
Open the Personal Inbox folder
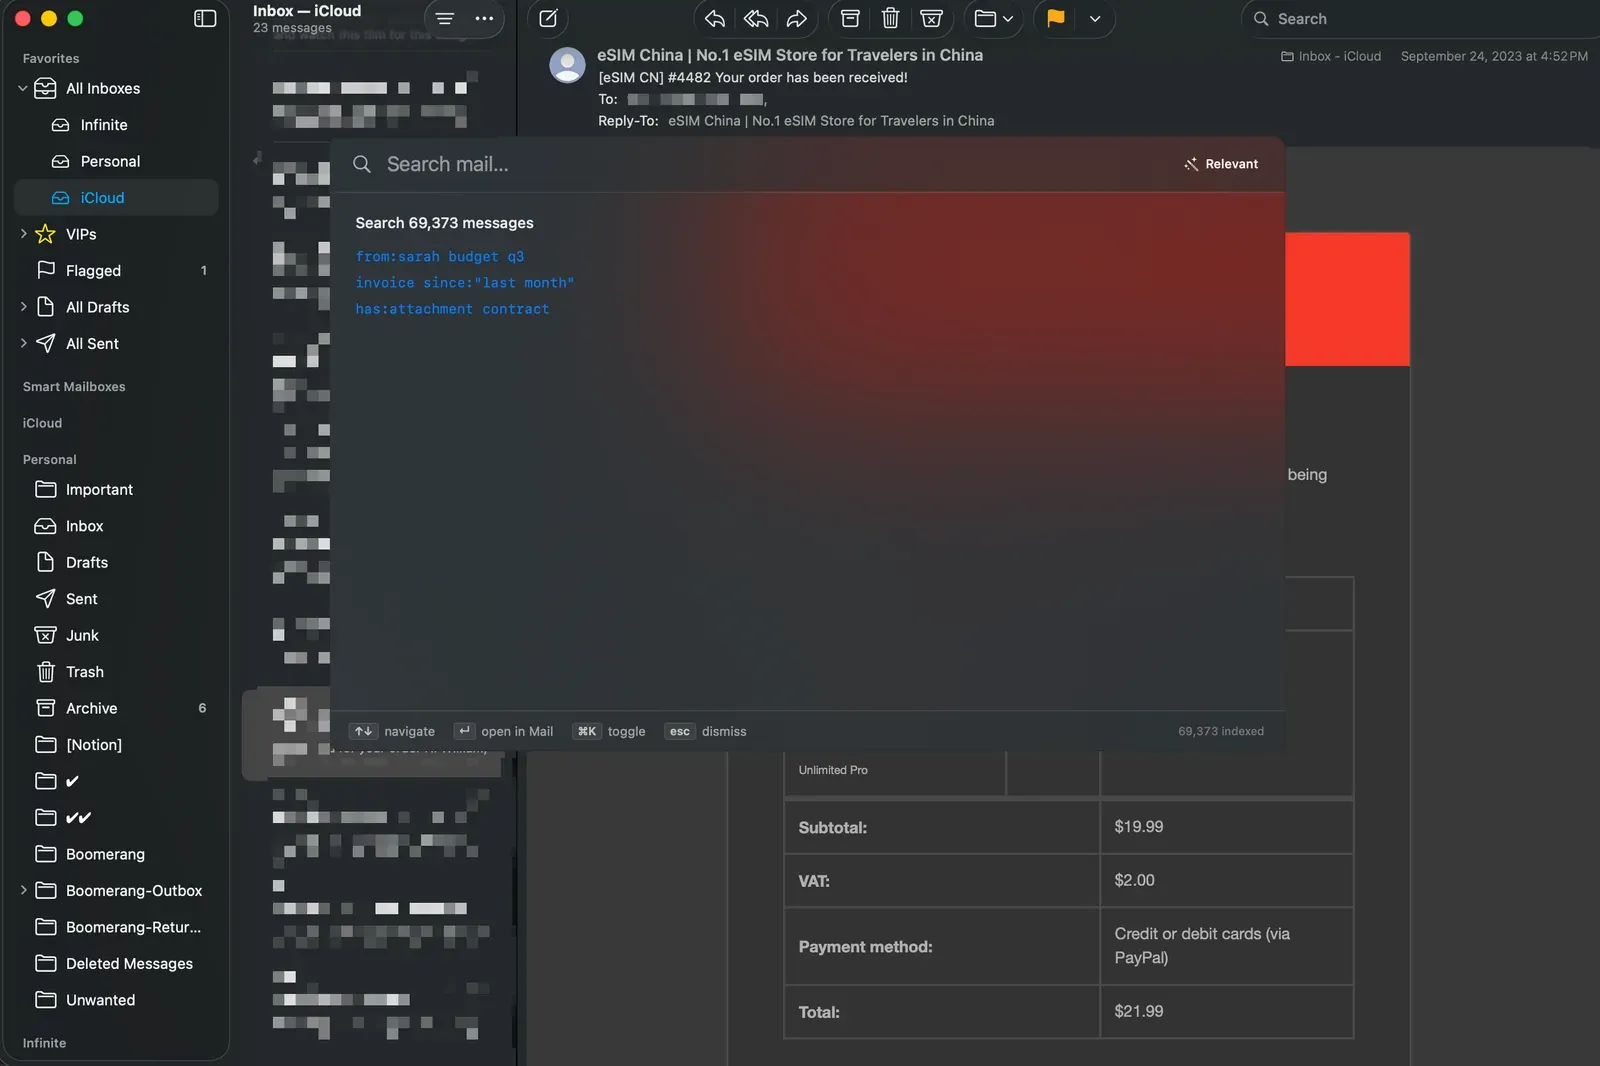pyautogui.click(x=116, y=526)
